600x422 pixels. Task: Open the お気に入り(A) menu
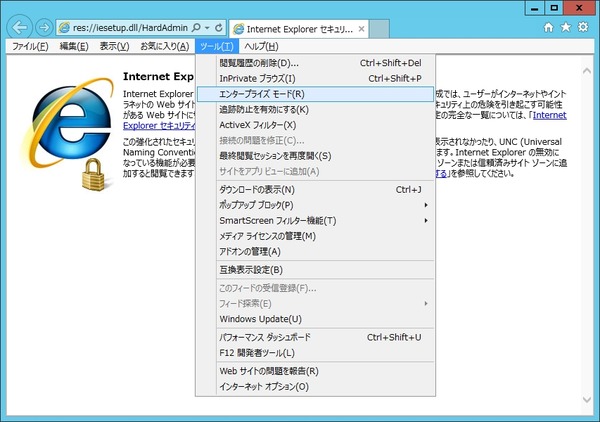(165, 46)
